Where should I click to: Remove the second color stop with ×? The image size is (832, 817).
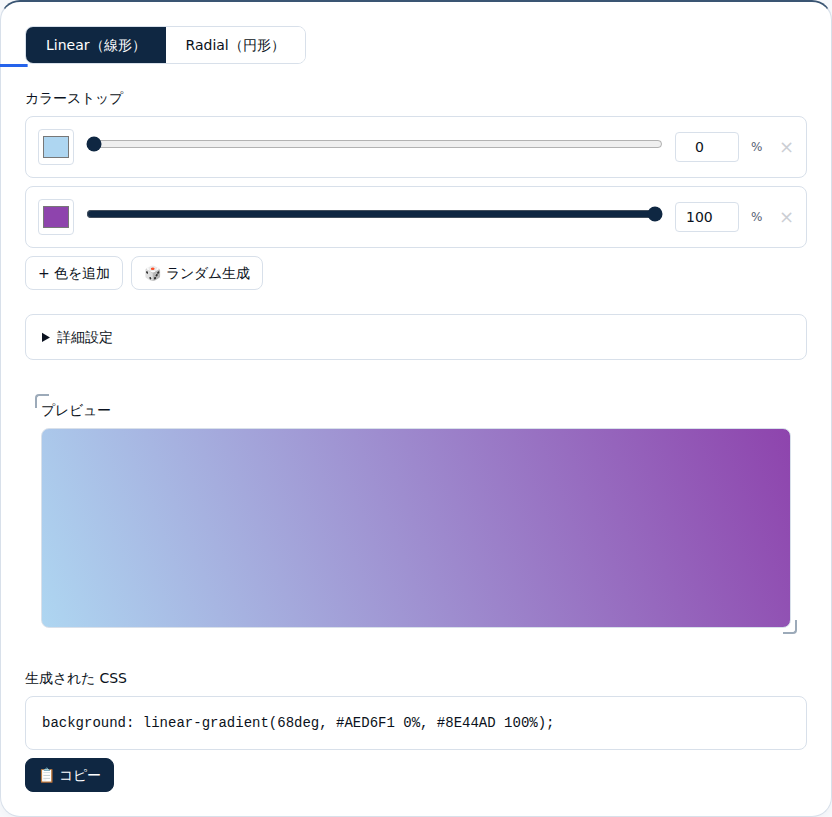click(x=786, y=218)
